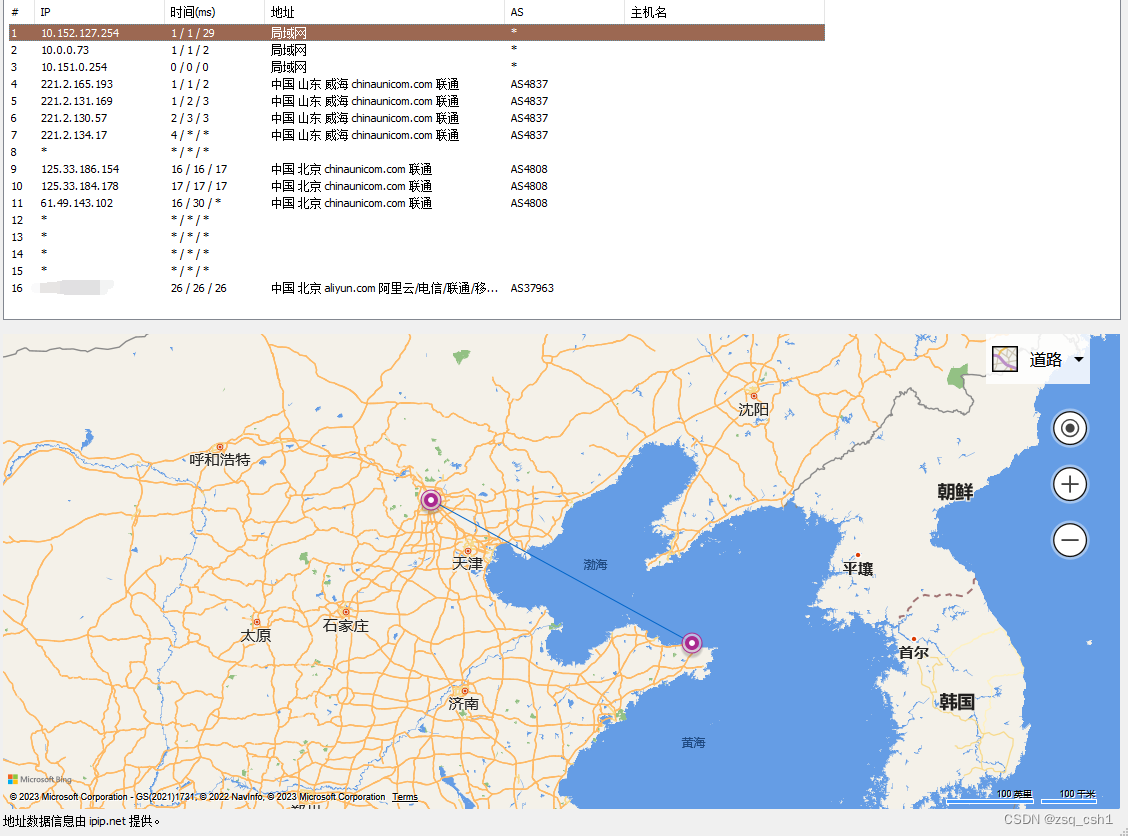The width and height of the screenshot is (1128, 836).
Task: Open the 道路 map style dropdown arrow
Action: (1078, 358)
